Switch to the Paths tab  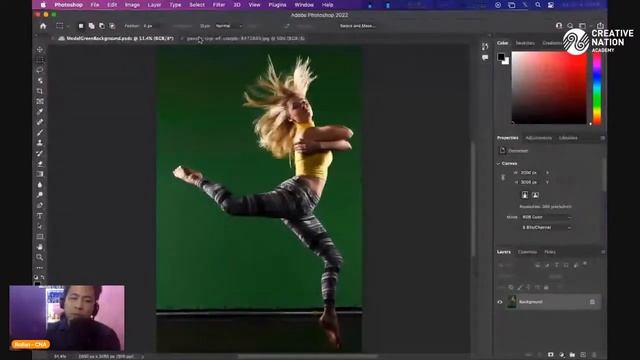point(550,252)
